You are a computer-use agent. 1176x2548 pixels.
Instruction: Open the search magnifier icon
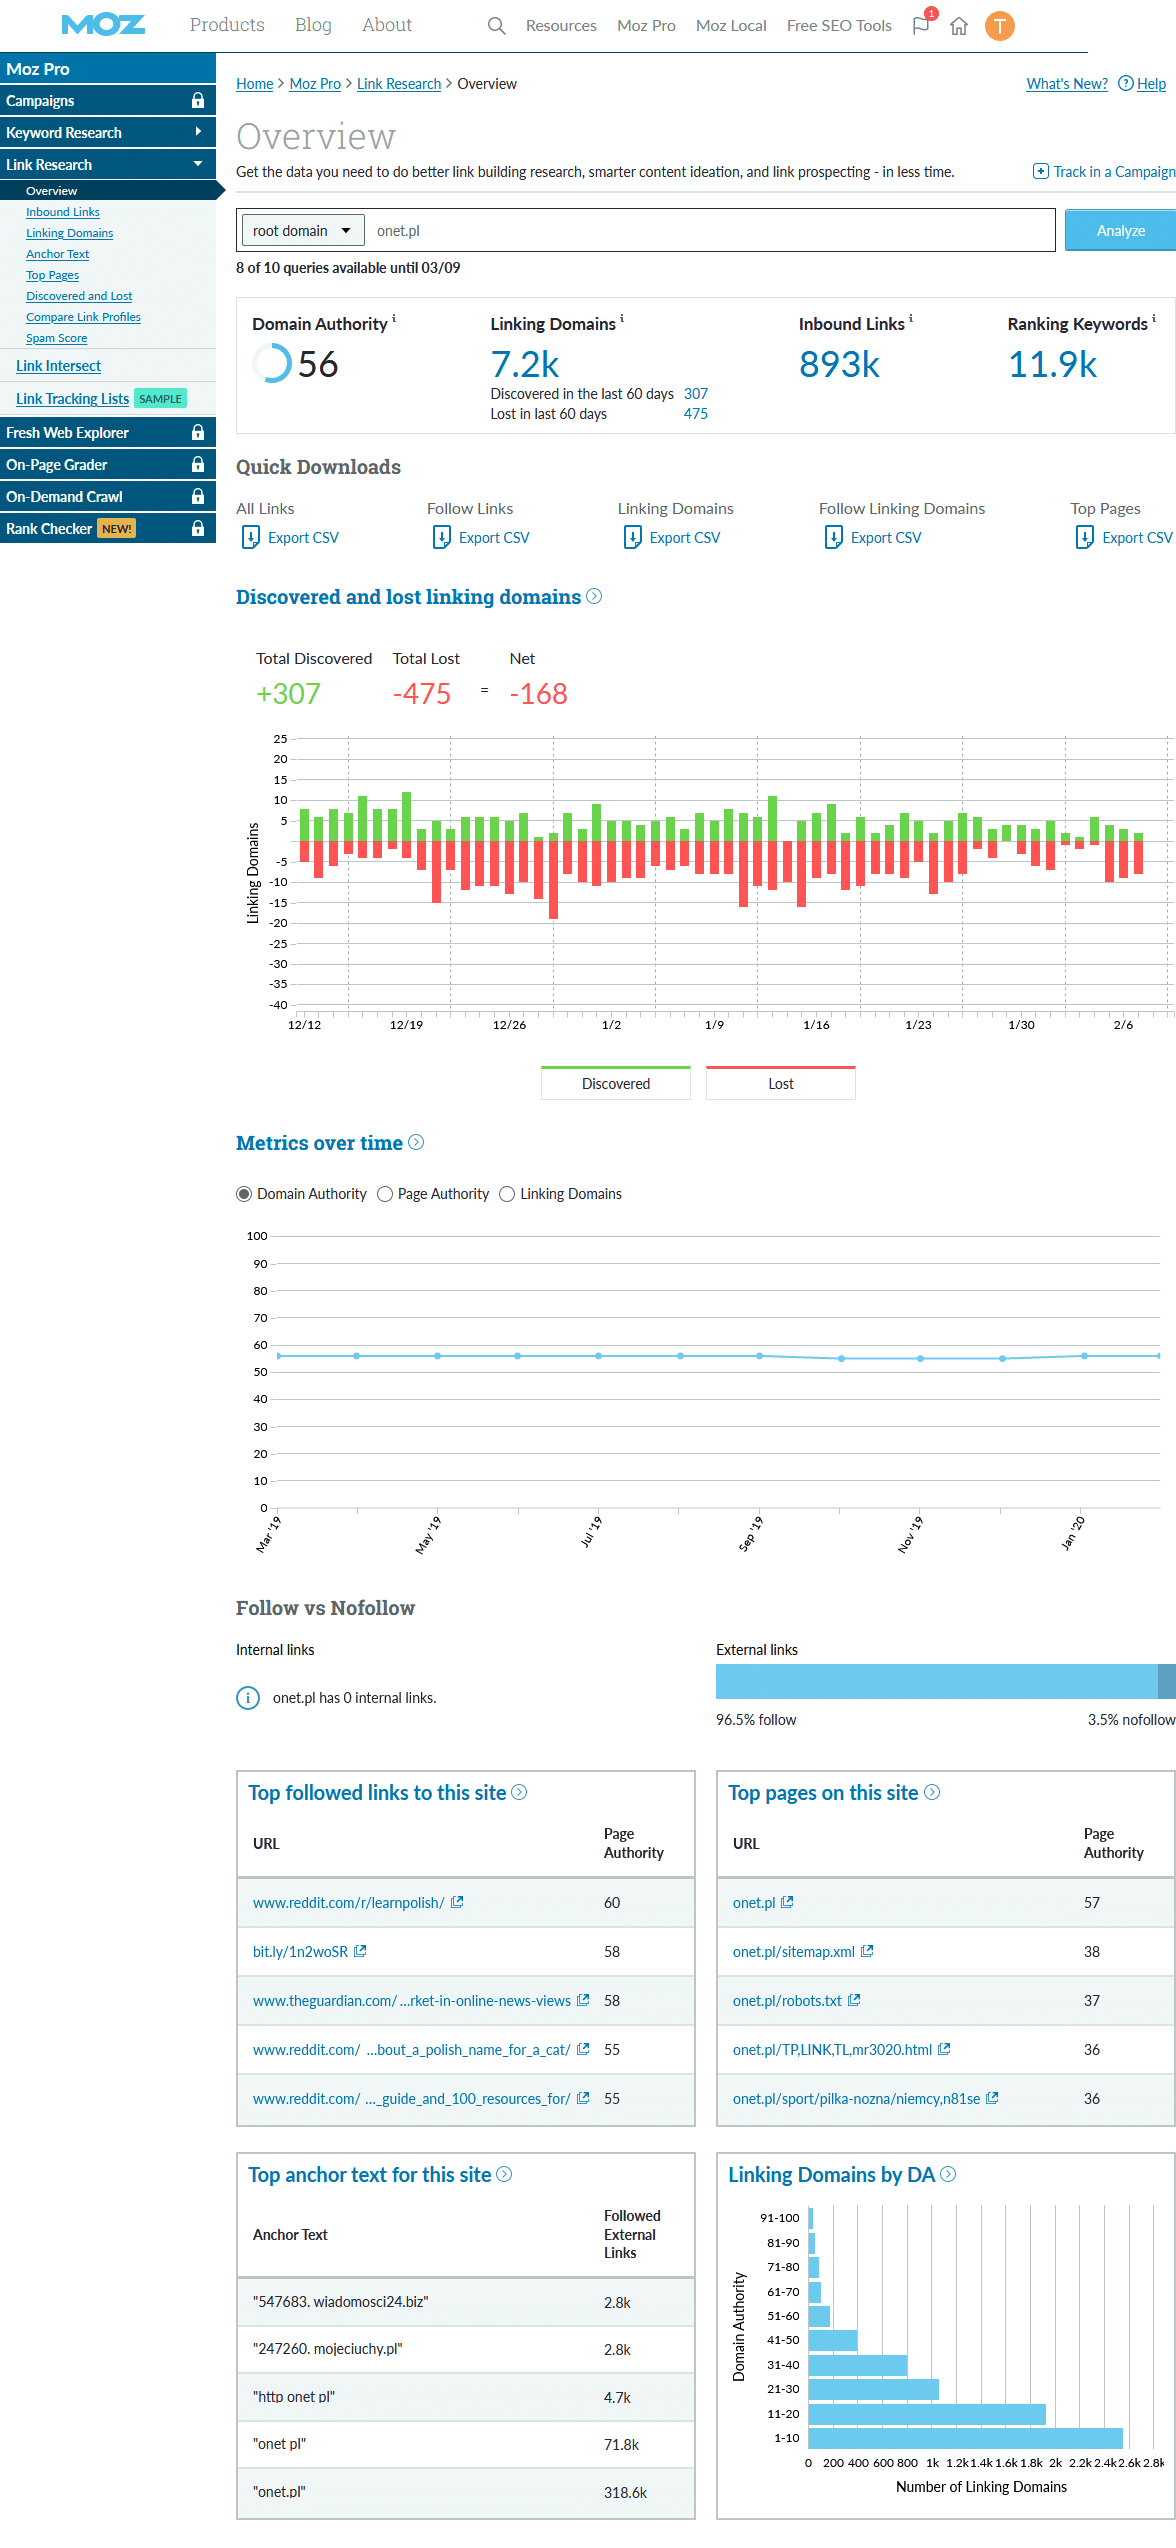(496, 26)
